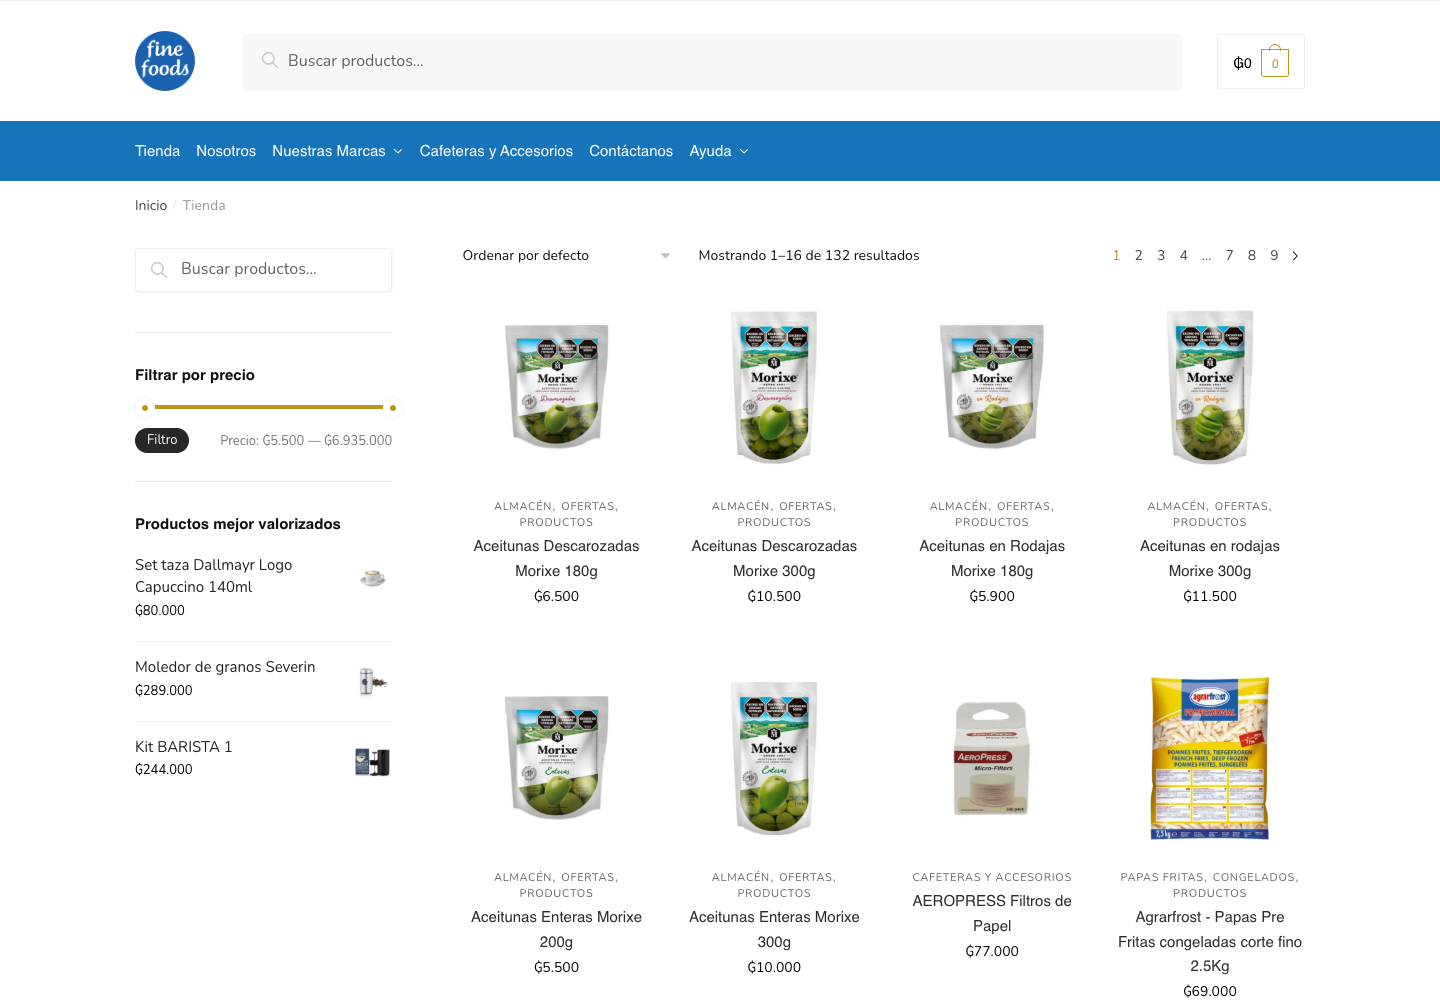Click the ₲0 cart total
The image size is (1440, 1000).
click(1242, 63)
